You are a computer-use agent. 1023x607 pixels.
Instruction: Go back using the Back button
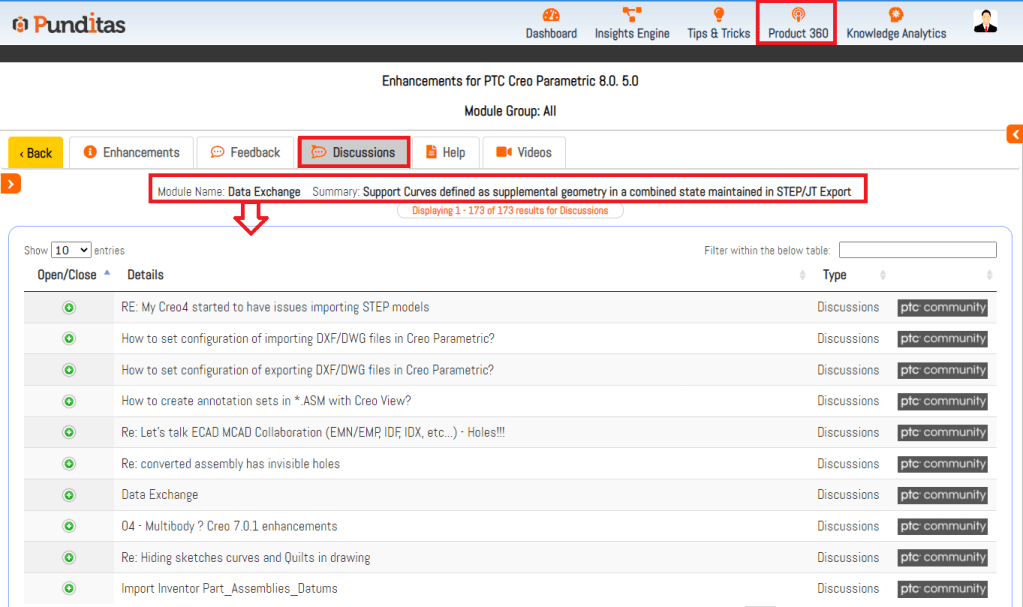[x=36, y=153]
